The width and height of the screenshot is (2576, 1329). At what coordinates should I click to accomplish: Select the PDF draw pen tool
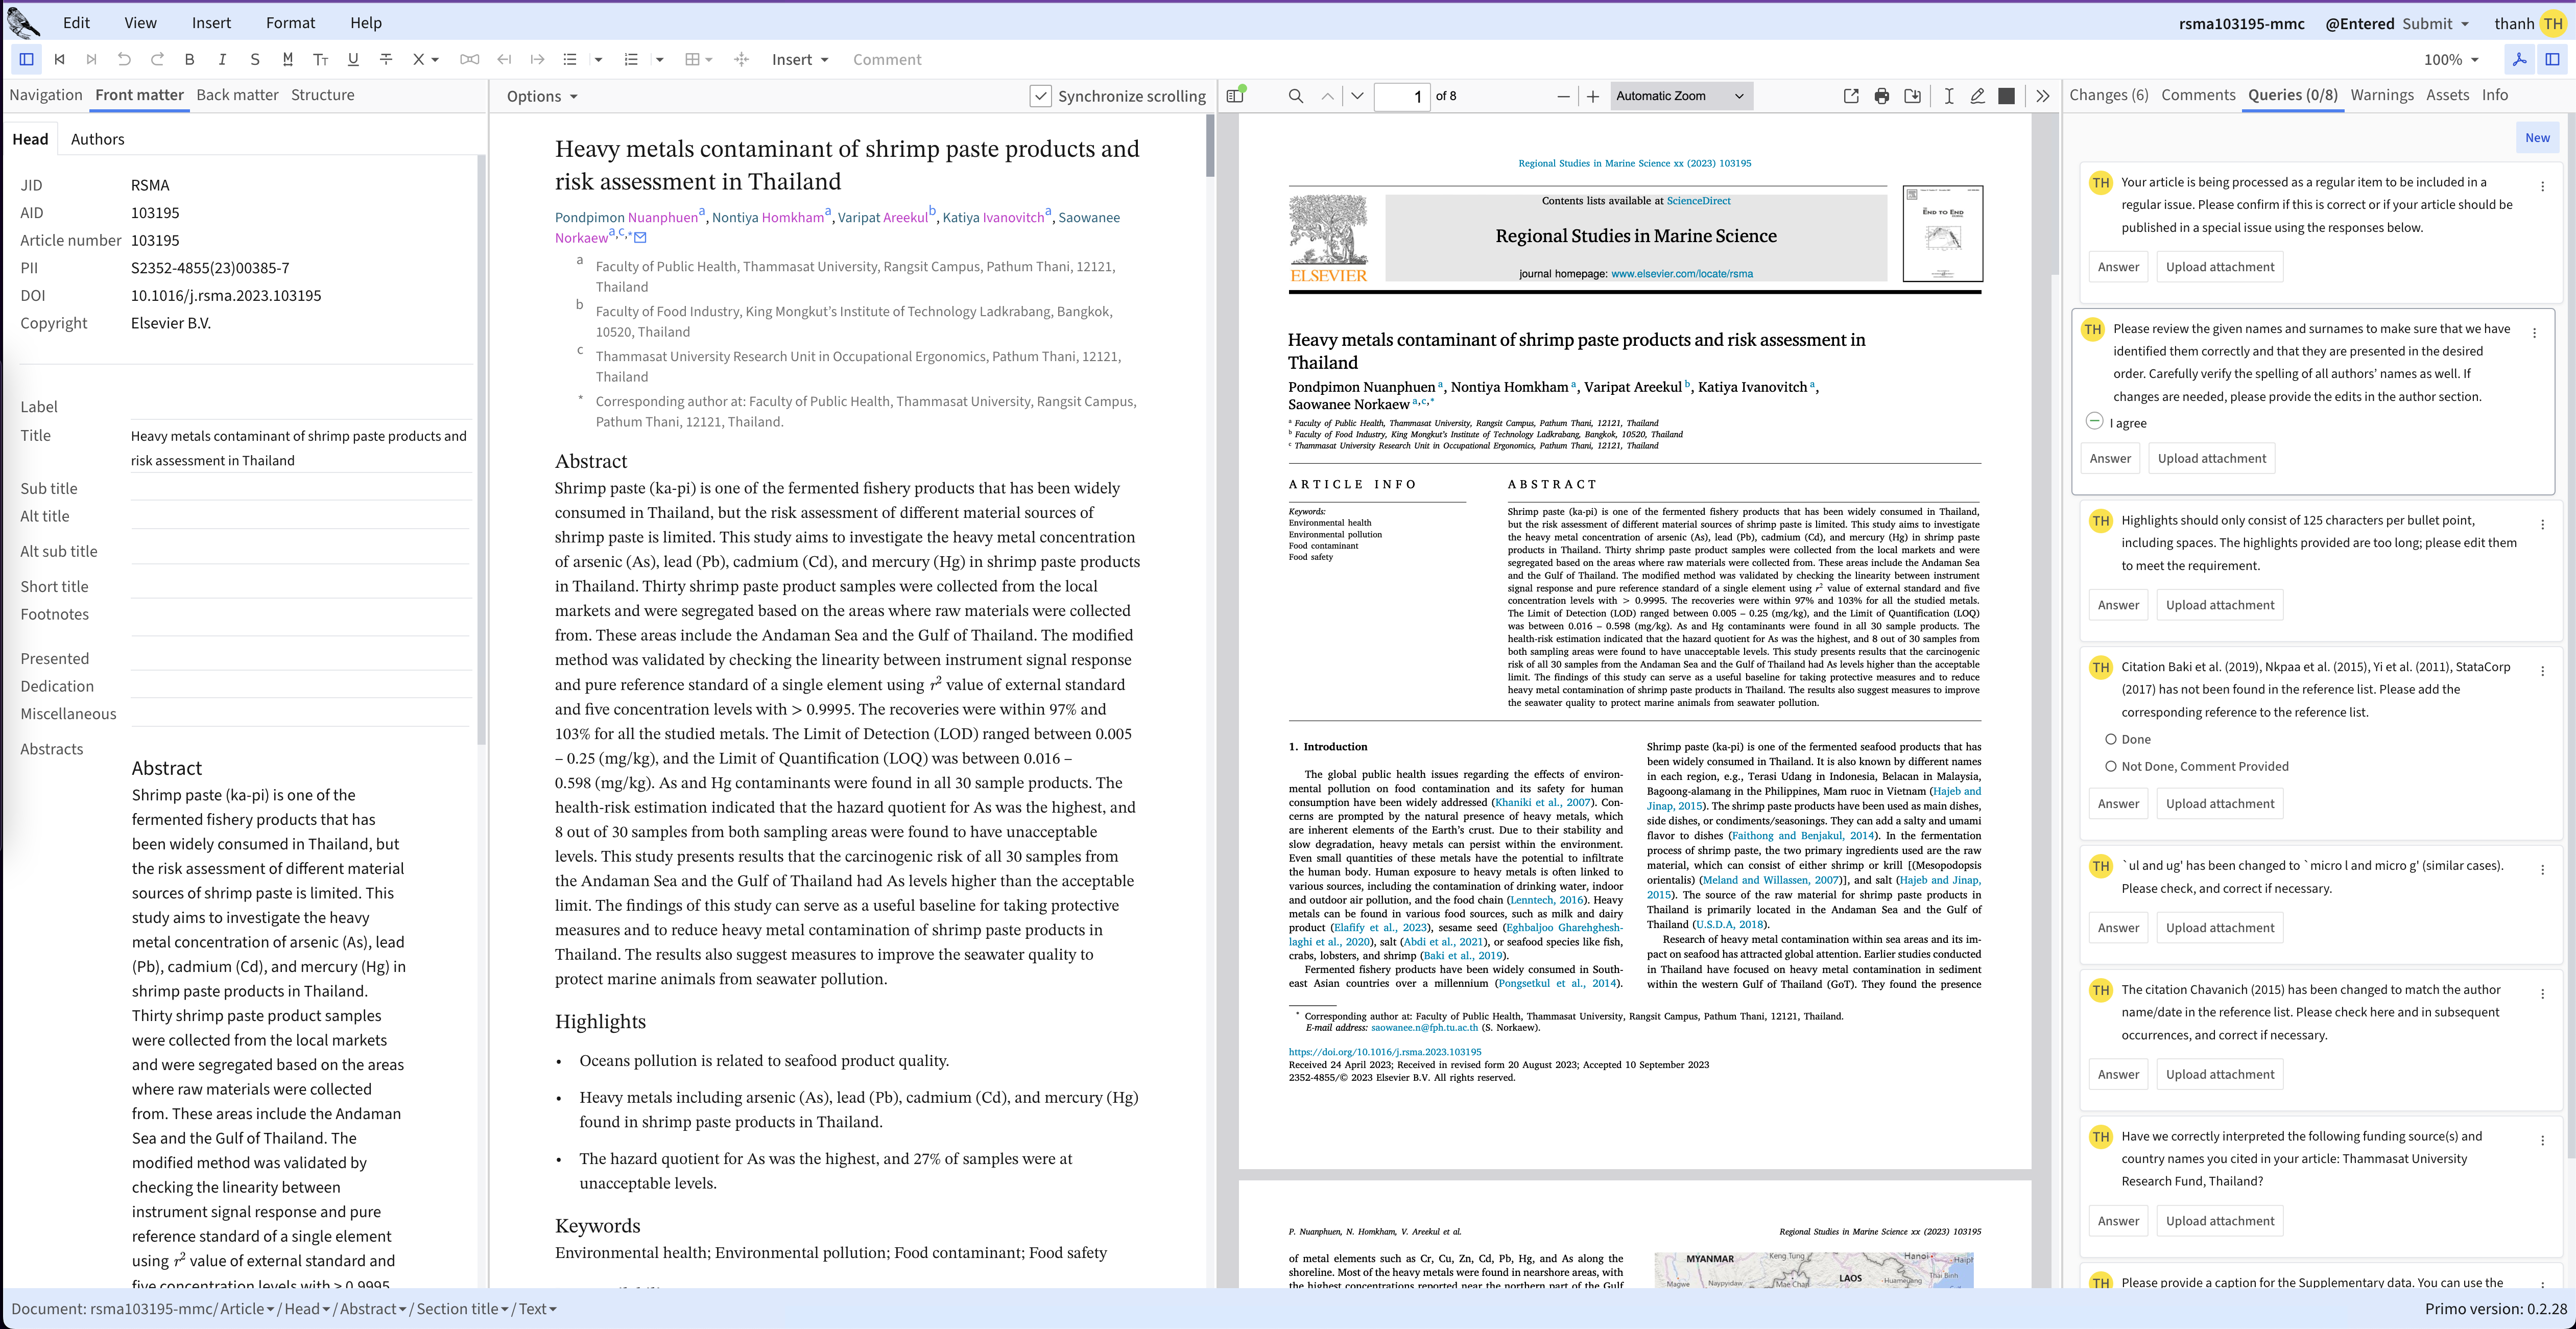[1977, 96]
